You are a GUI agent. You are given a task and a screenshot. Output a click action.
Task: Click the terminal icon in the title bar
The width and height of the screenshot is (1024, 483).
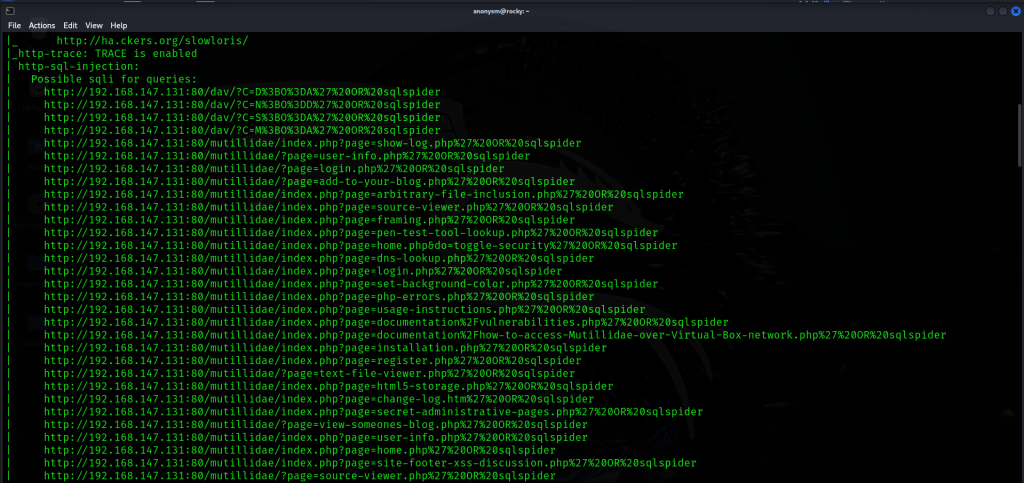(x=10, y=11)
